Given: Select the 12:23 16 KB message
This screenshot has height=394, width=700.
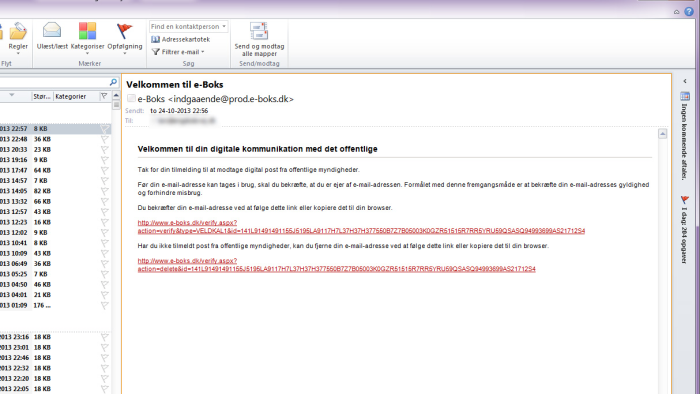Looking at the screenshot, I should 55,222.
